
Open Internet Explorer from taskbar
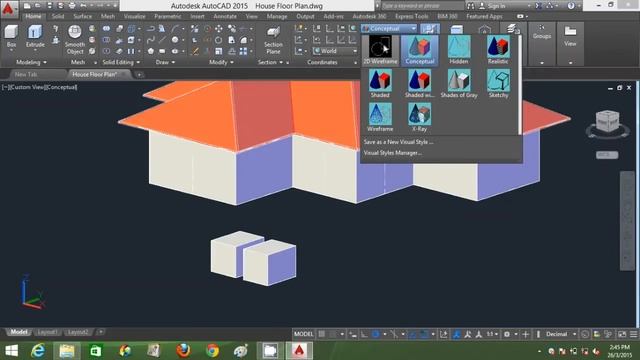coord(38,351)
